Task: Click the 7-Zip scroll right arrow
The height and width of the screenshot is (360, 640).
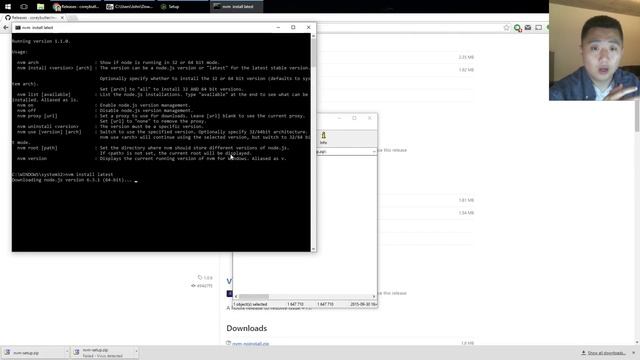Action: 374,297
